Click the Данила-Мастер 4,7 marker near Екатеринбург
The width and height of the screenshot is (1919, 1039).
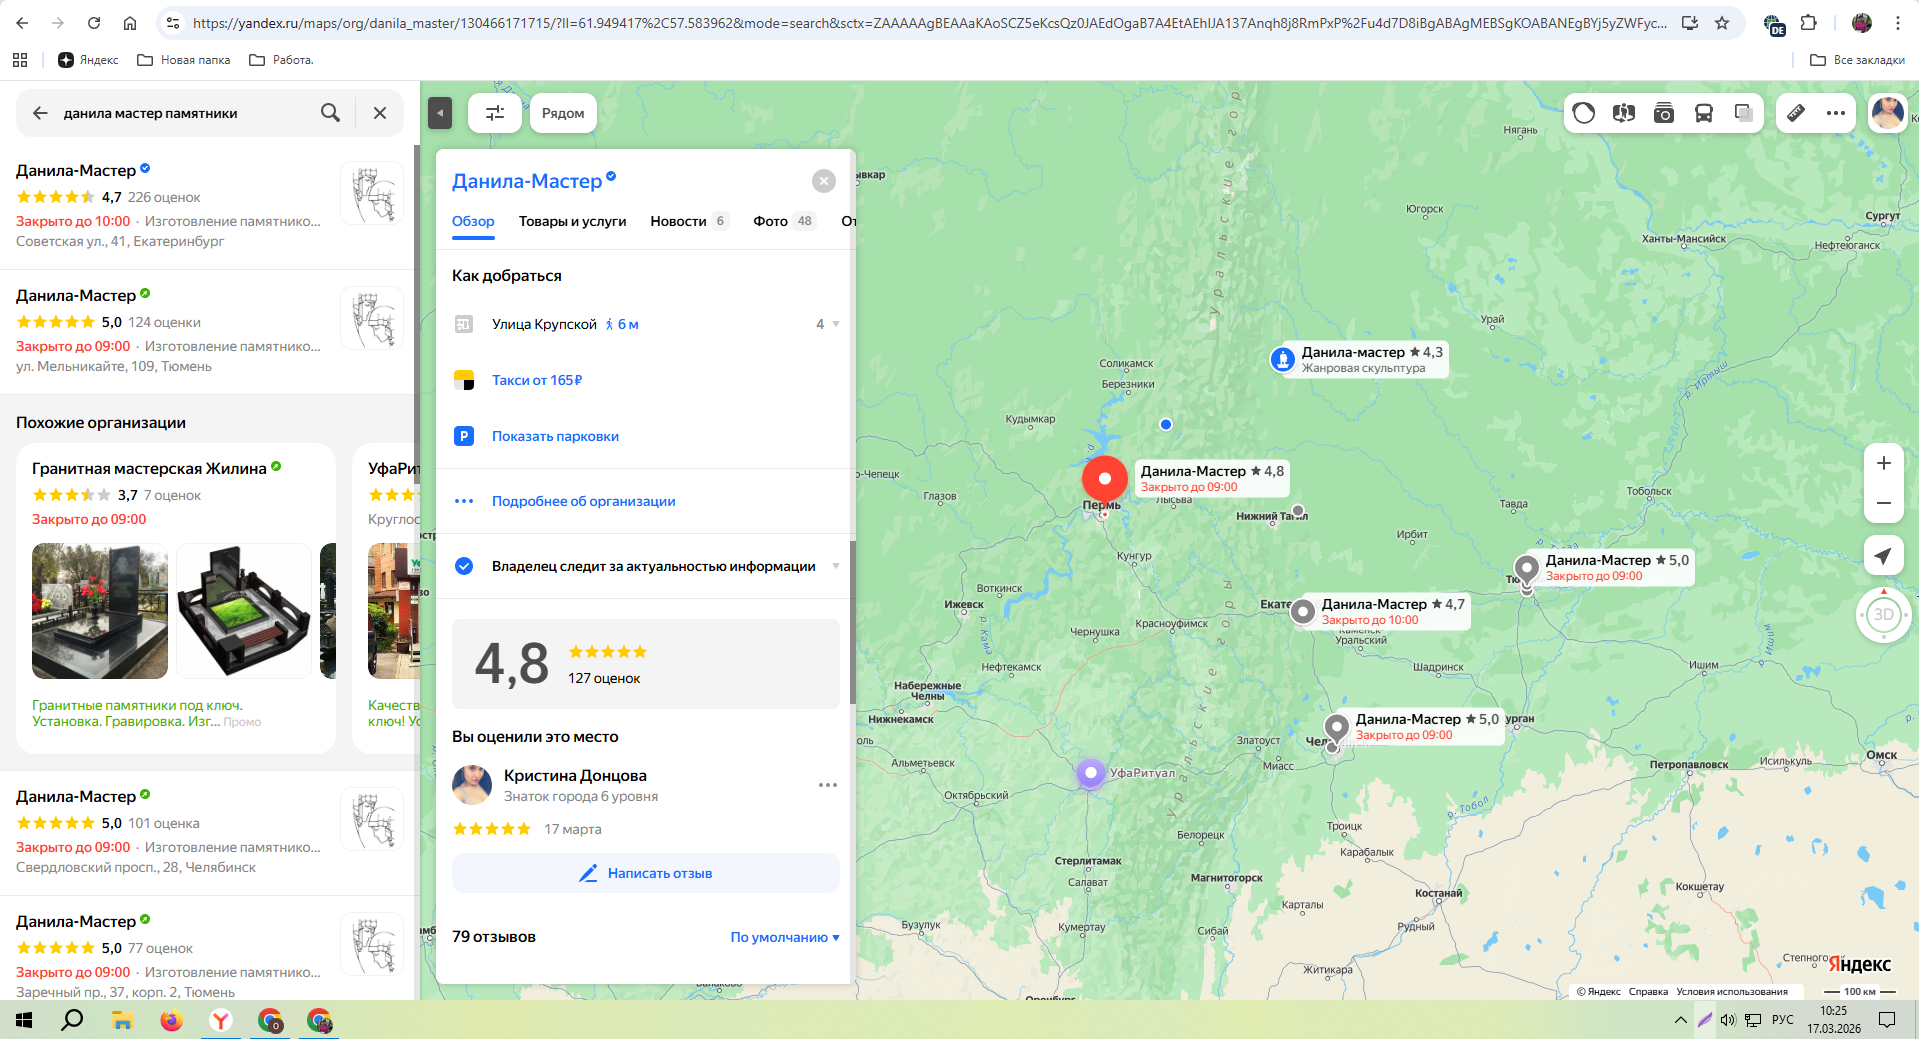(x=1303, y=611)
